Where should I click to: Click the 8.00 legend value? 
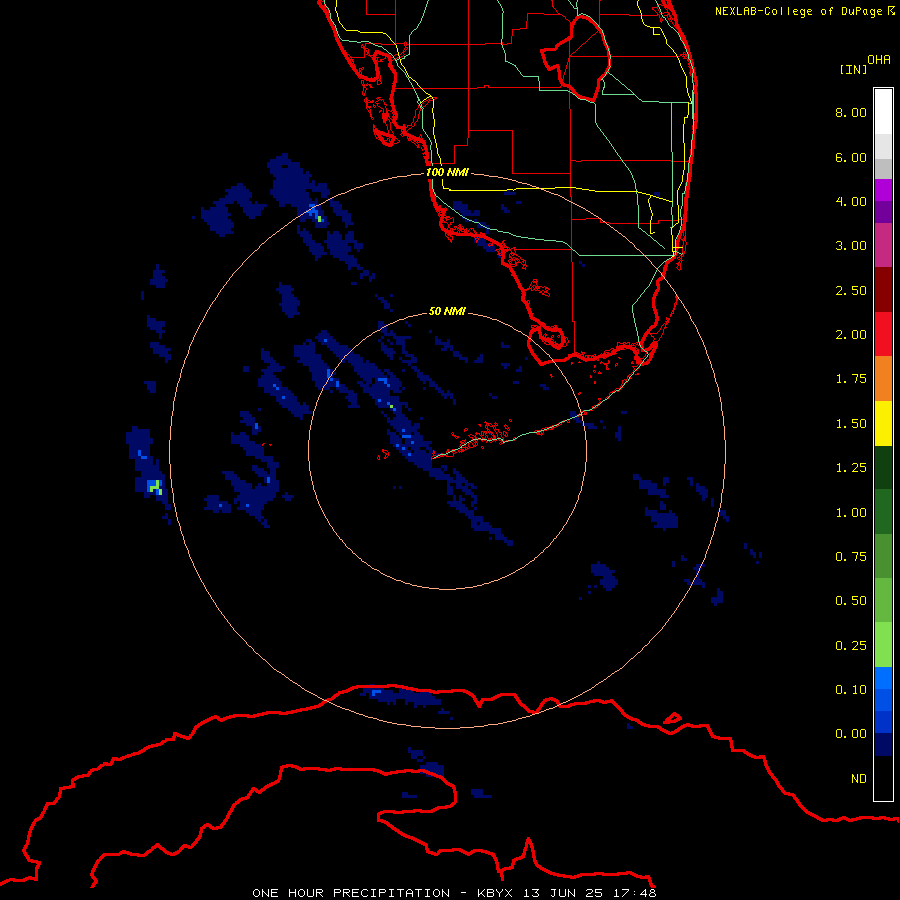(851, 112)
